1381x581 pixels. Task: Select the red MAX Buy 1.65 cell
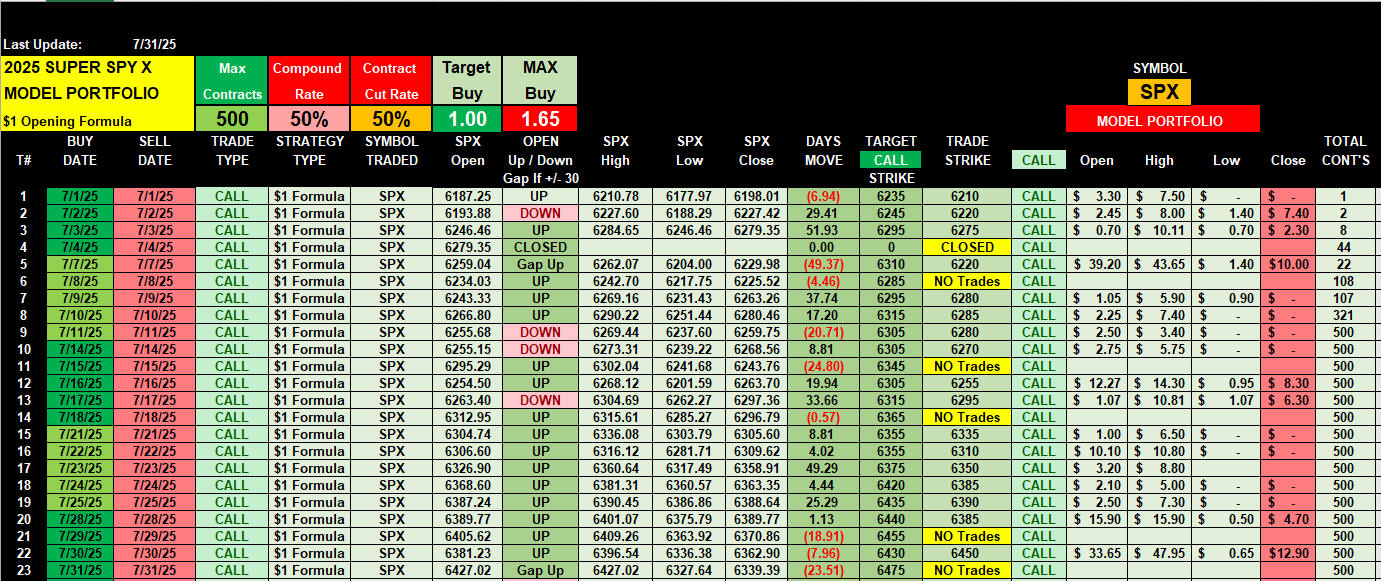(539, 118)
